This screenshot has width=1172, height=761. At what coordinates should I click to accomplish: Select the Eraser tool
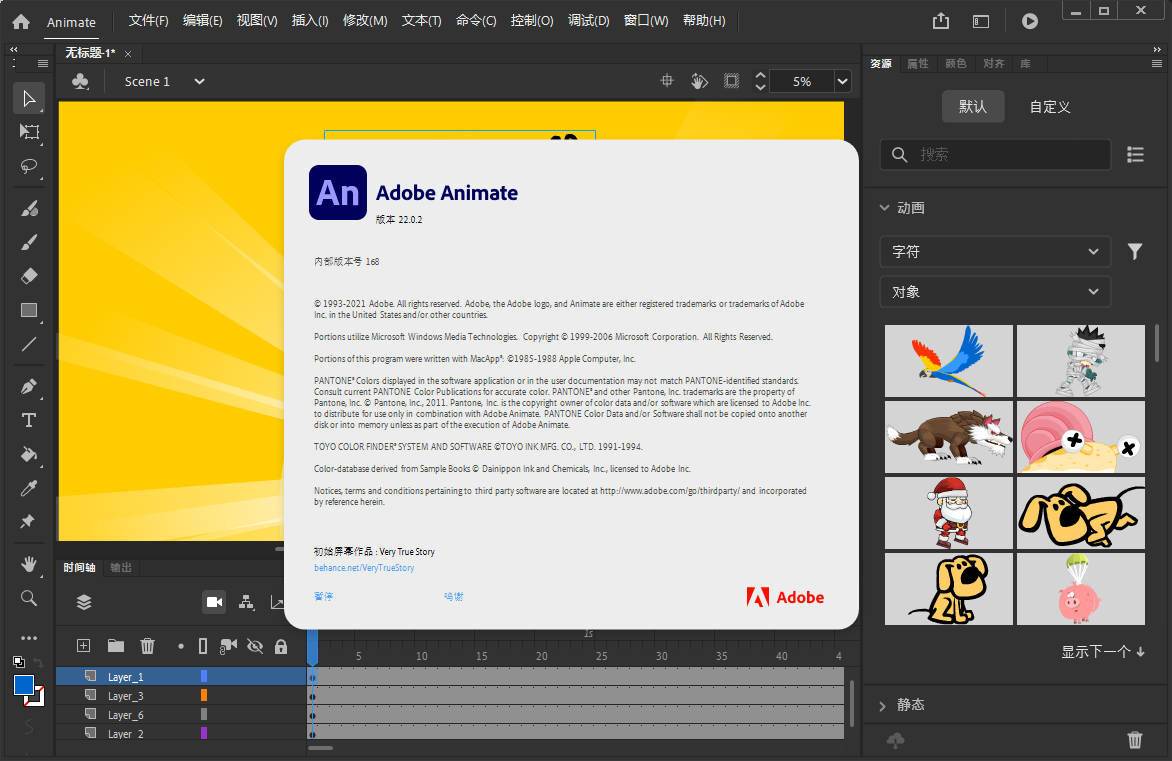(x=28, y=276)
